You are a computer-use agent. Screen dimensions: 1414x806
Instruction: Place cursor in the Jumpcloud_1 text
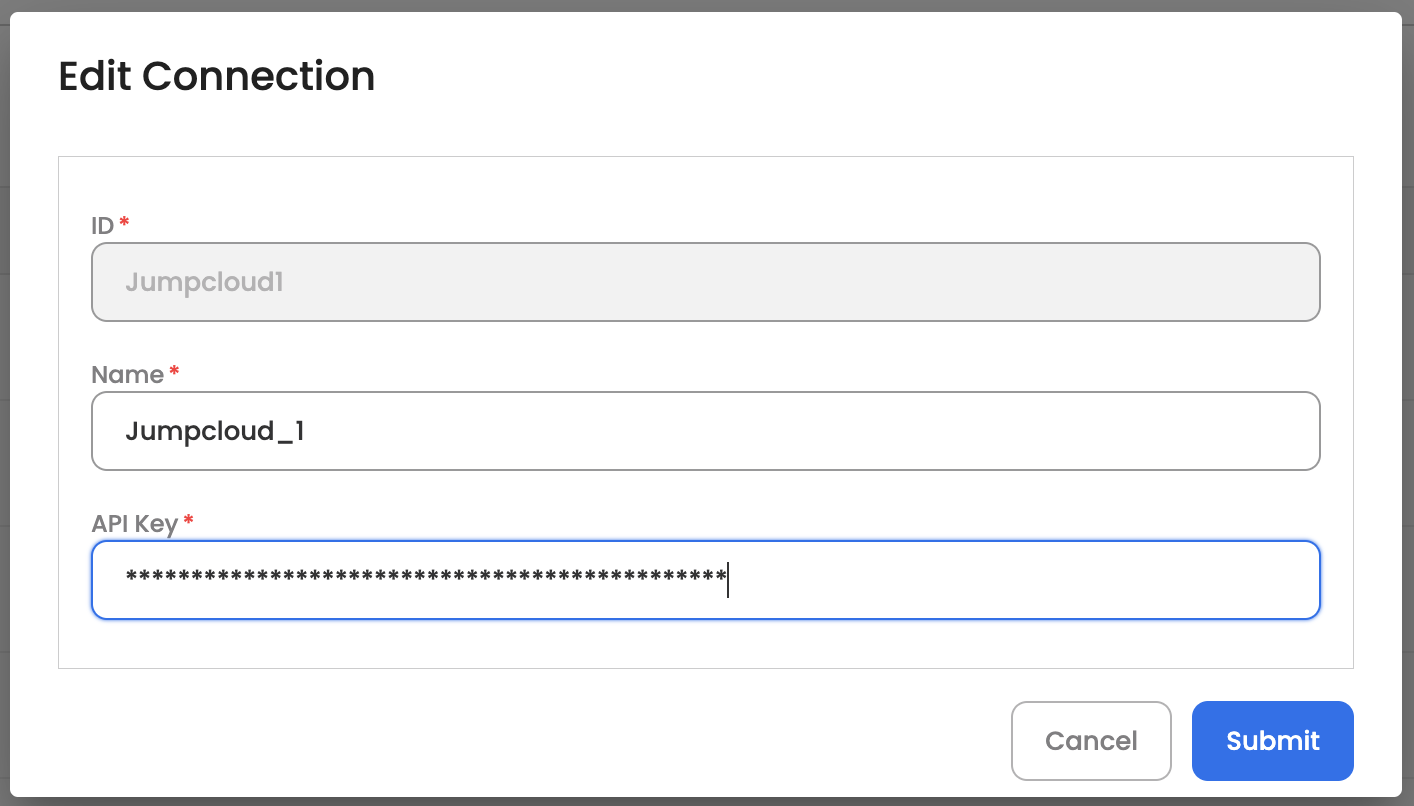point(214,431)
